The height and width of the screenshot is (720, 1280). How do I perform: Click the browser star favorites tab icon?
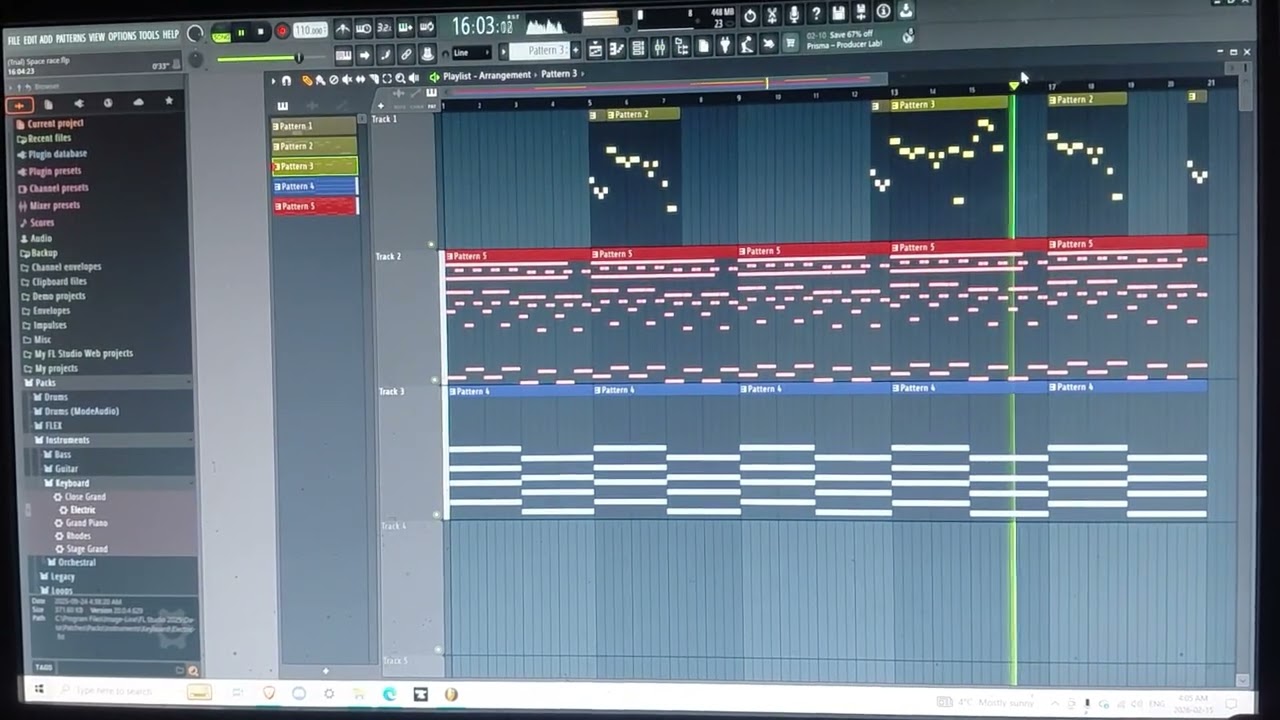click(168, 101)
